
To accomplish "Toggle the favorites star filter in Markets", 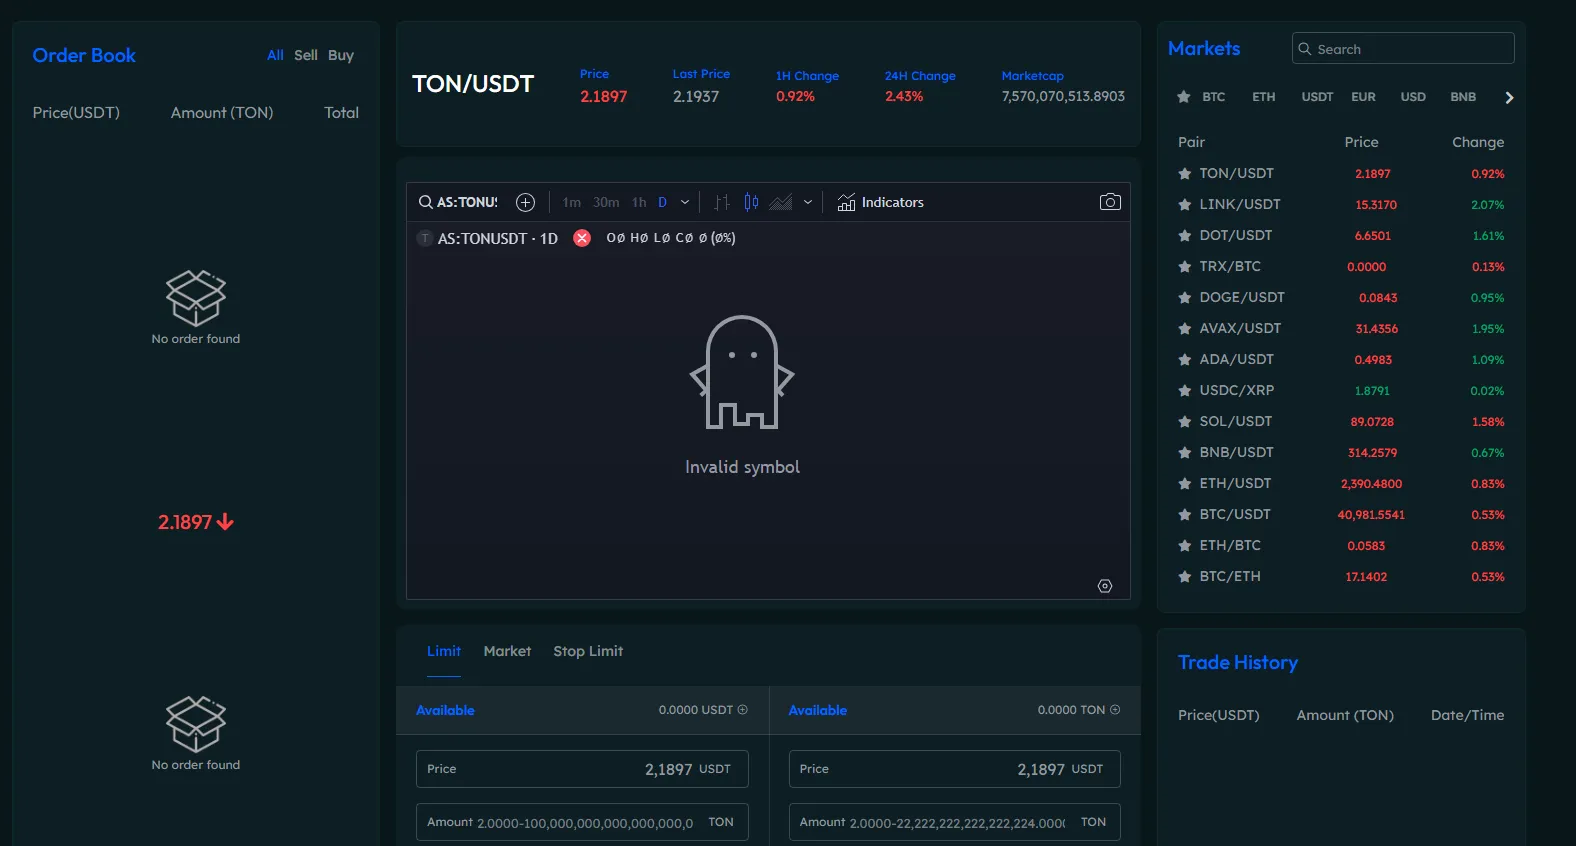I will pos(1184,97).
